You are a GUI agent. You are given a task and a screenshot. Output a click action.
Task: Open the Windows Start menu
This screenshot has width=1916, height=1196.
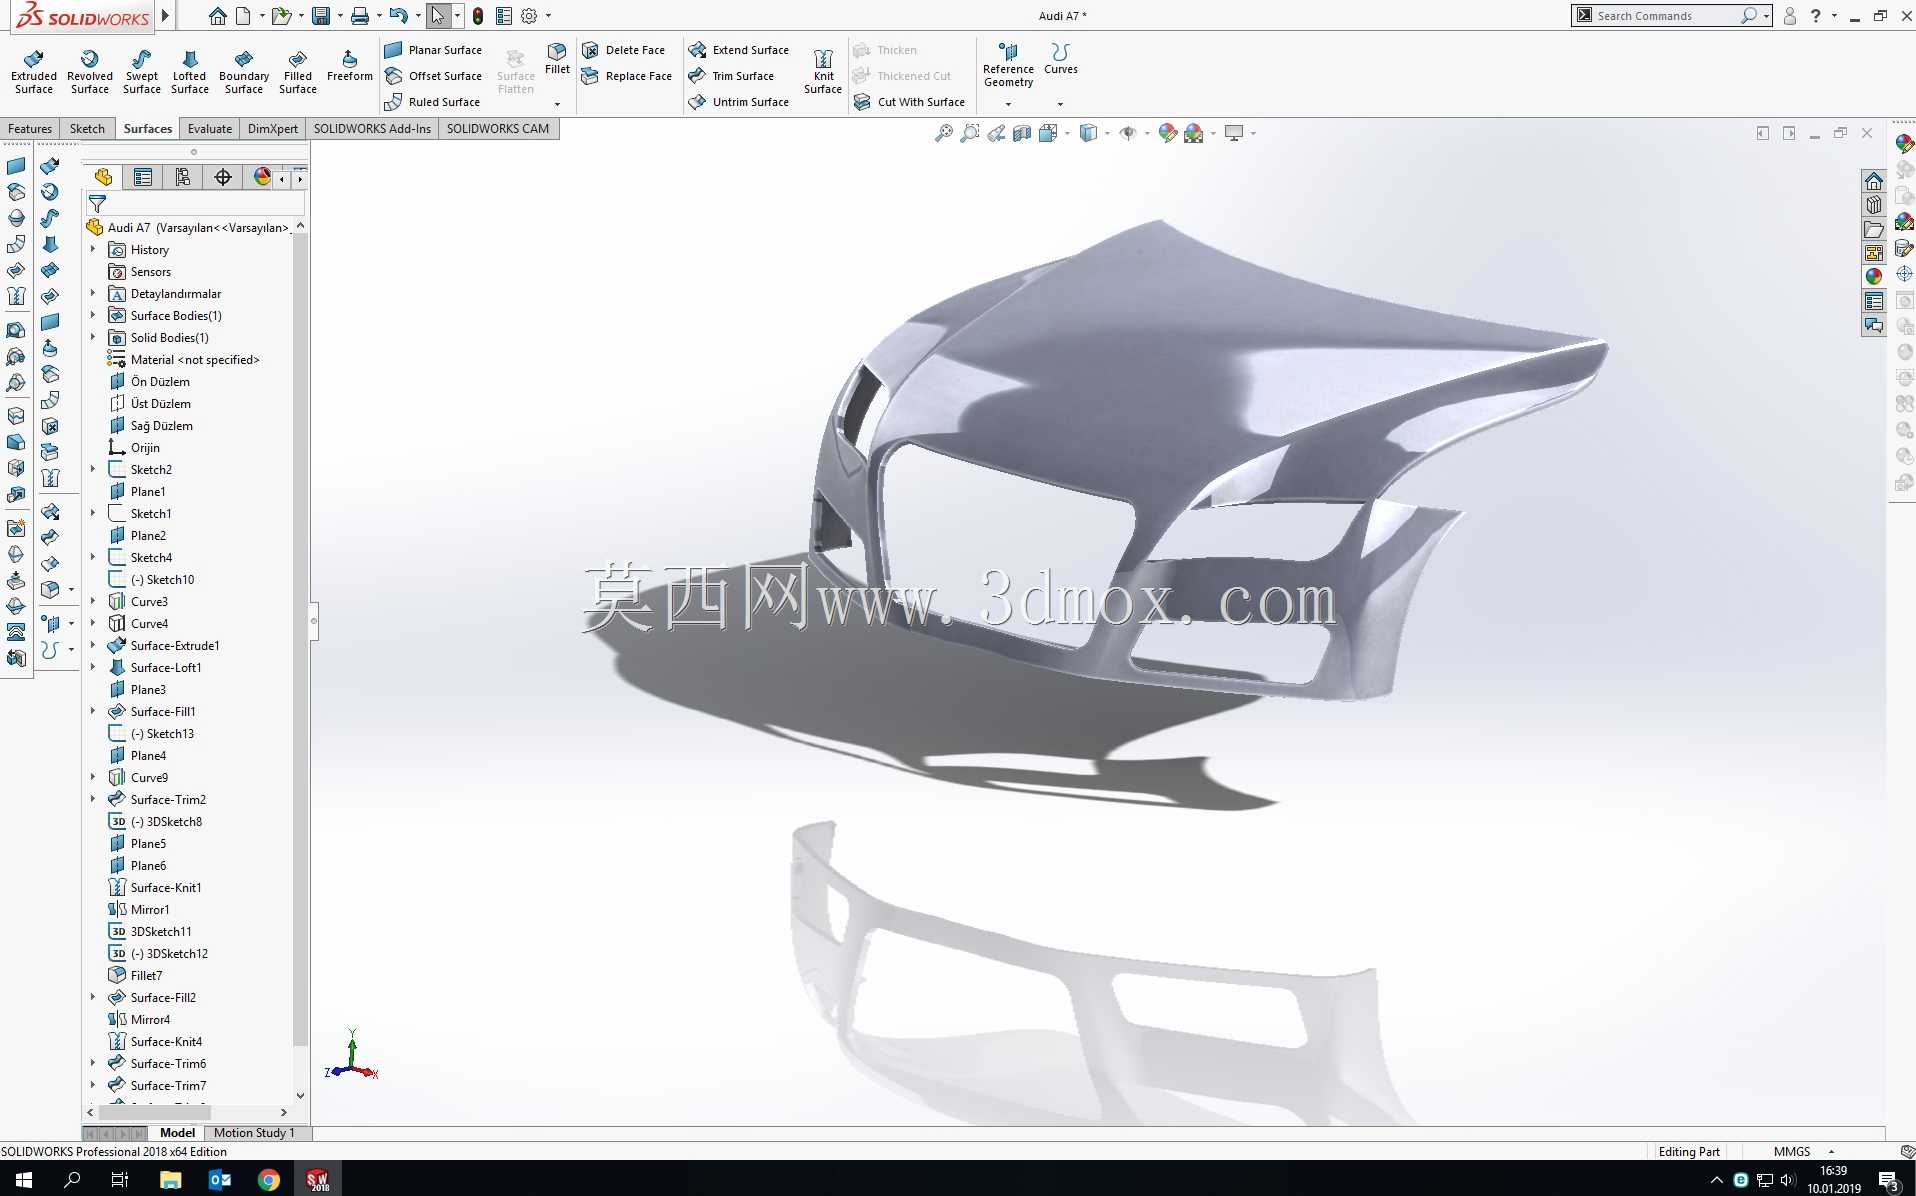pos(24,1180)
